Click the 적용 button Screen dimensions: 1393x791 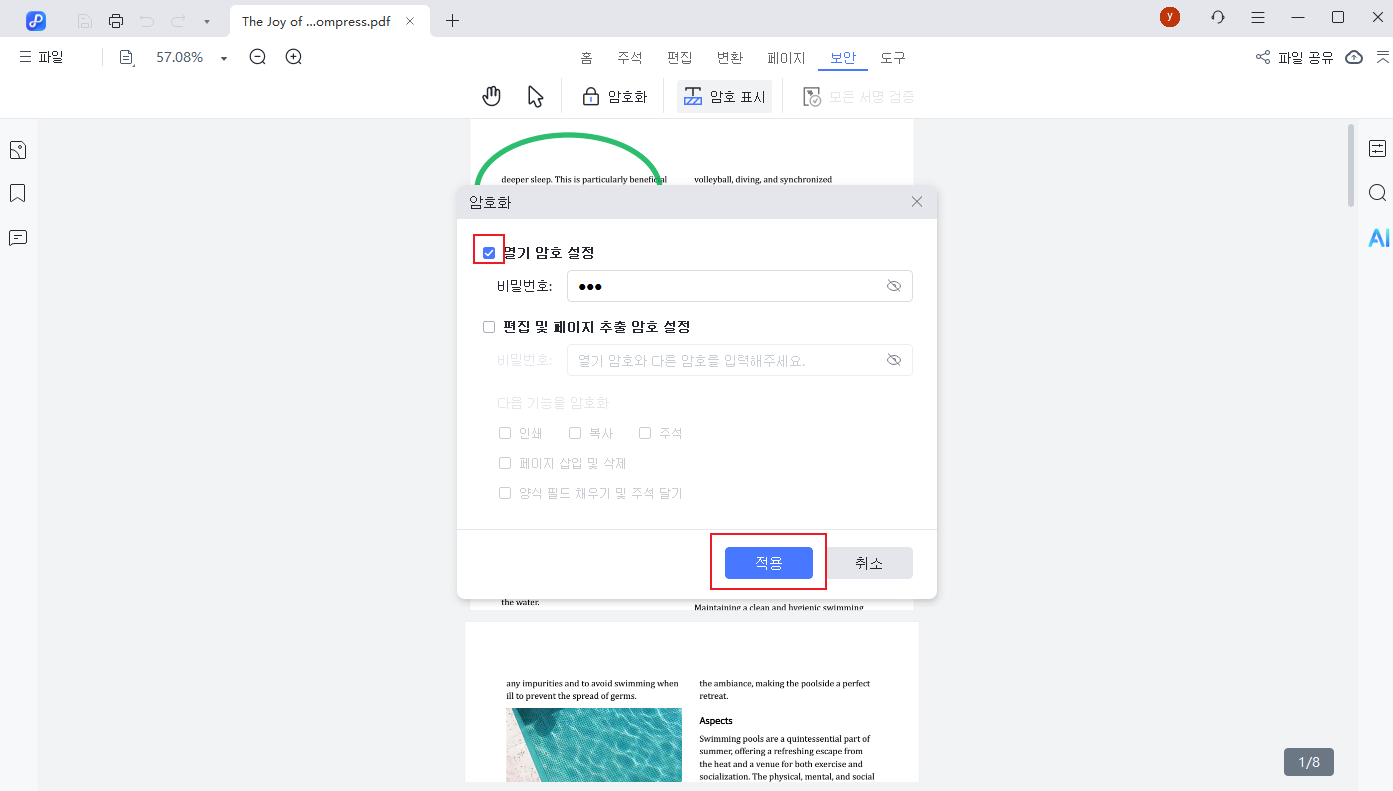click(x=768, y=563)
